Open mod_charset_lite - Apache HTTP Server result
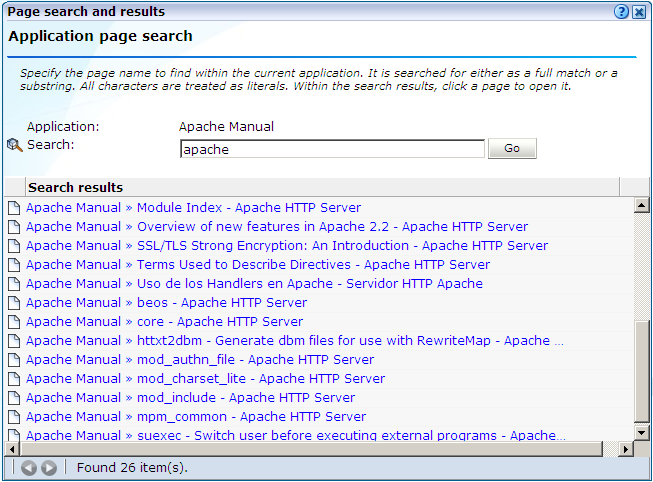 click(205, 379)
